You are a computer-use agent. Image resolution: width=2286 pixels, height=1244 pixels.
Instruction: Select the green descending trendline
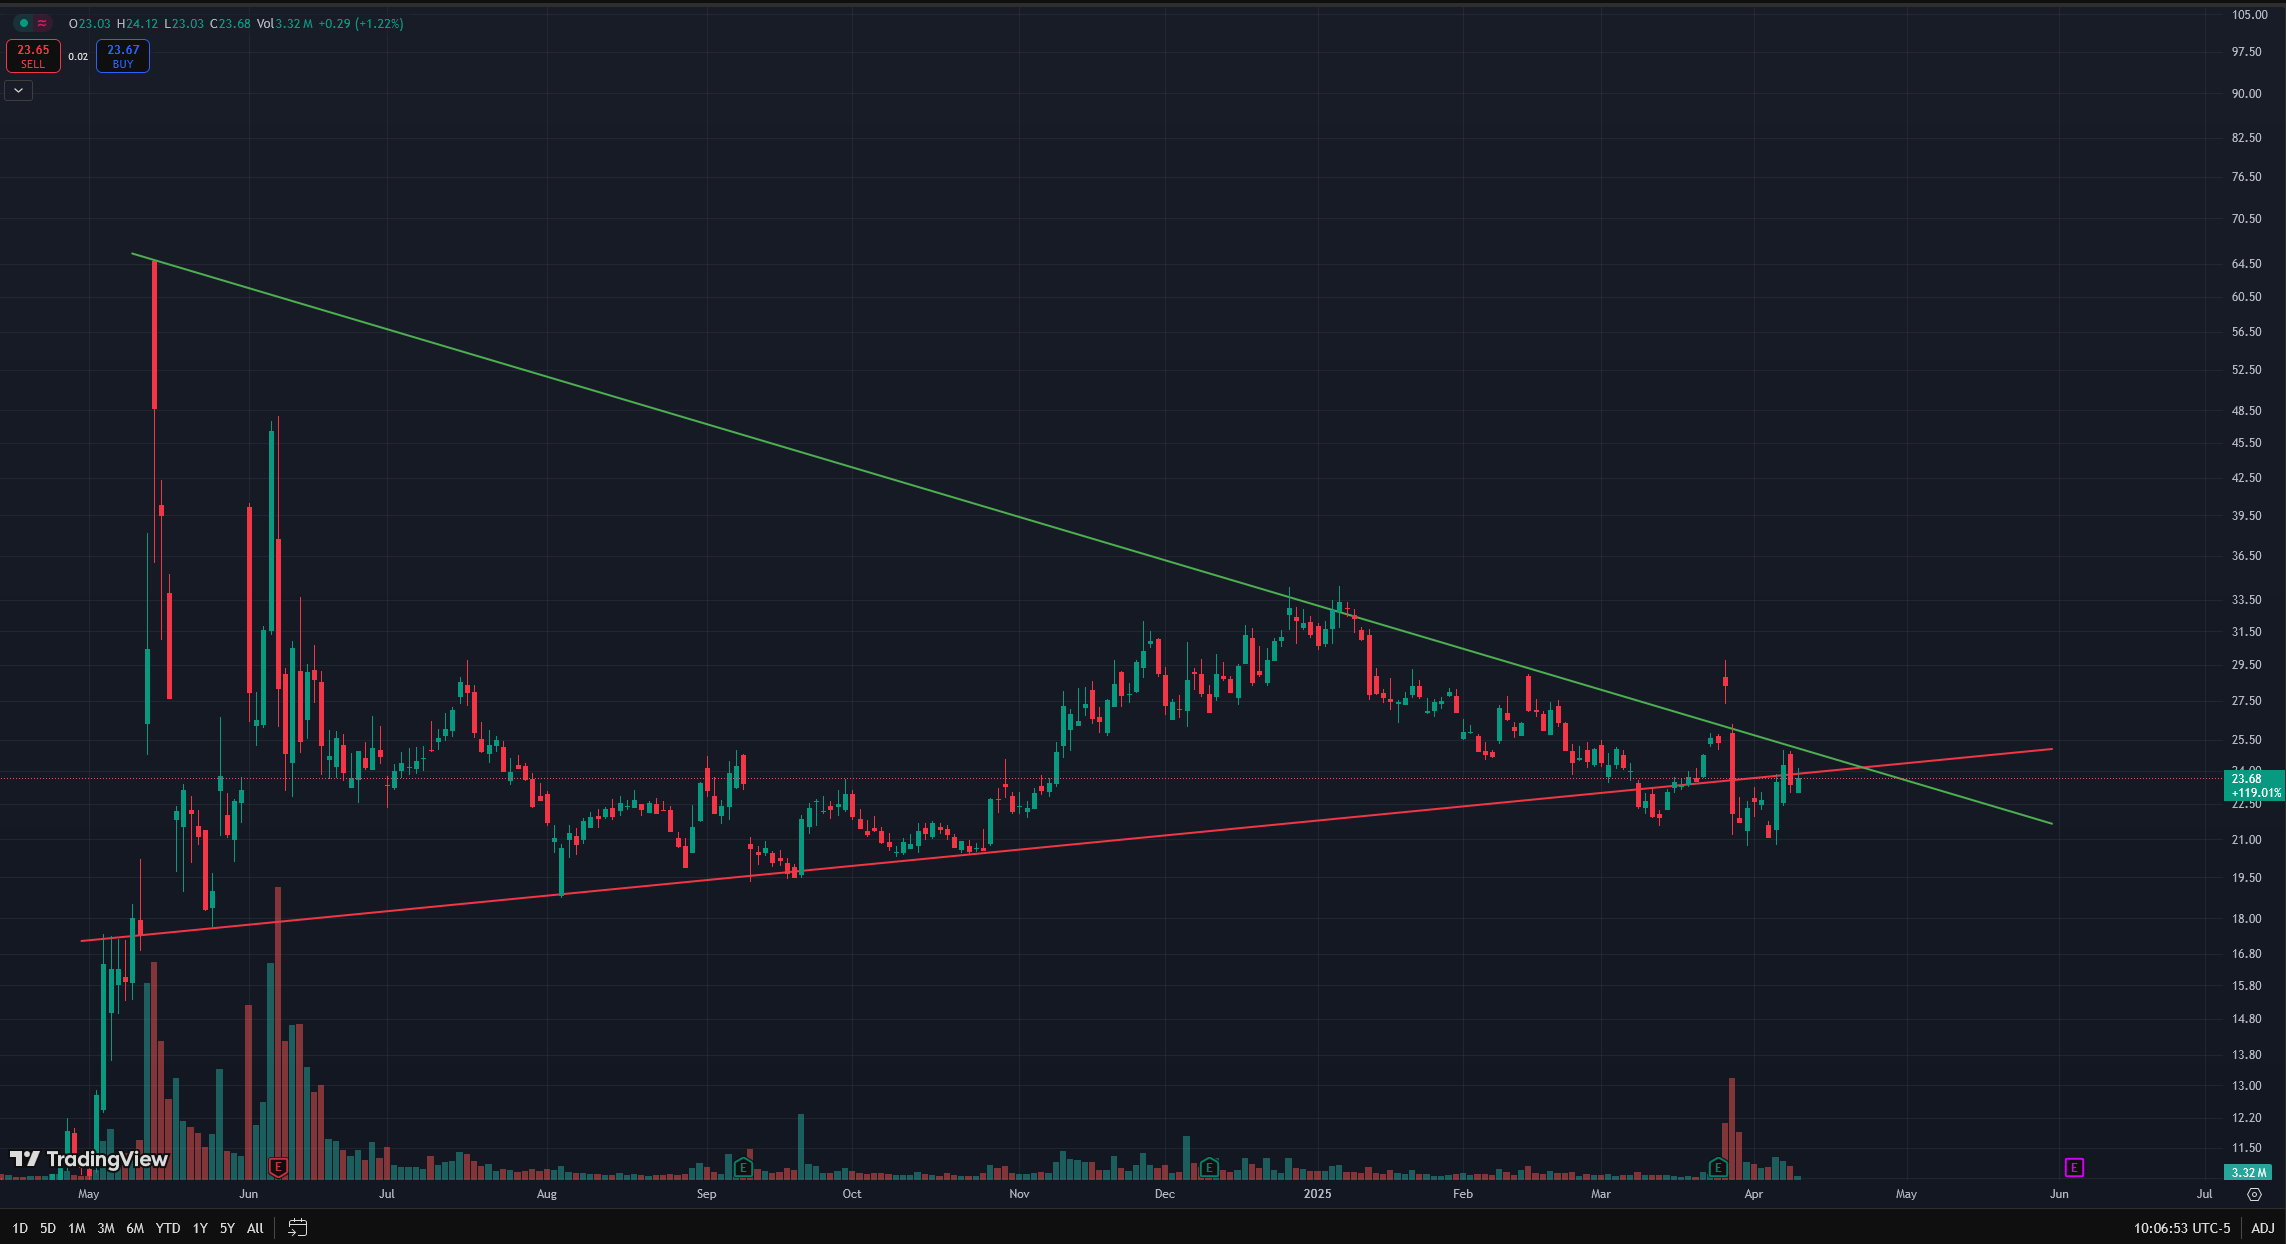point(700,420)
